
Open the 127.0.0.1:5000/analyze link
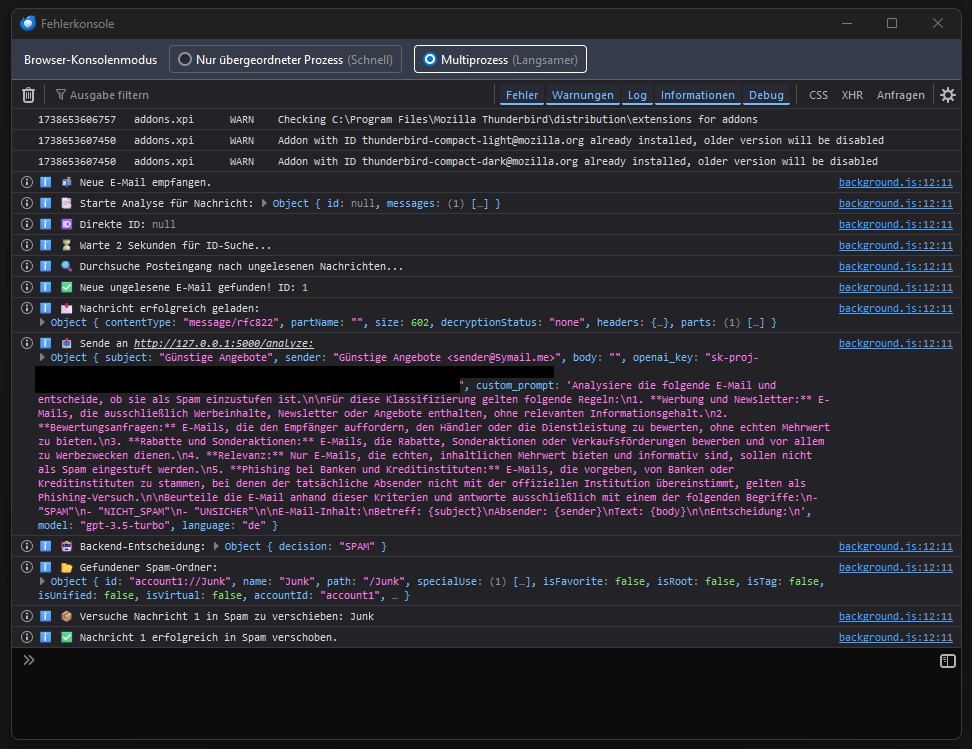[223, 344]
